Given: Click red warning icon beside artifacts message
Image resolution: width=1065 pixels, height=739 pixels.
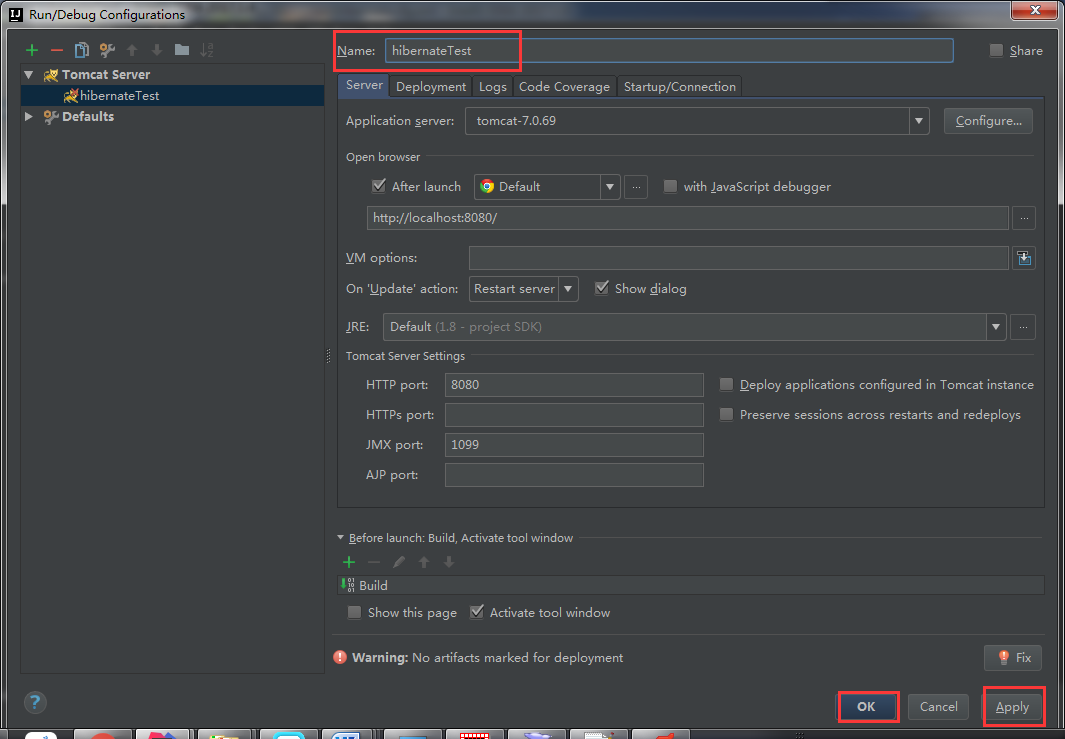Looking at the screenshot, I should tap(340, 657).
